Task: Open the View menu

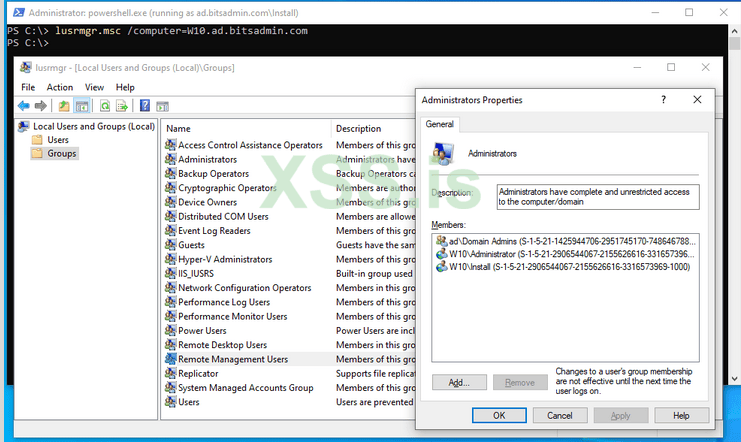Action: (94, 87)
